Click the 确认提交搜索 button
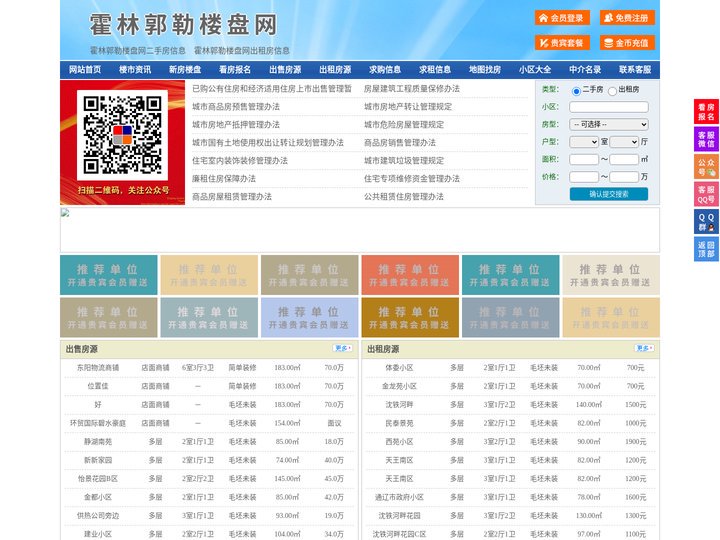720x540 pixels. click(609, 194)
